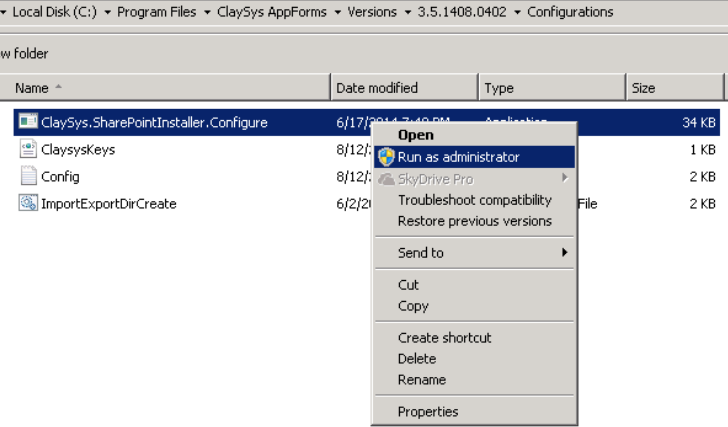Open Properties from the context menu
This screenshot has height=427, width=728.
click(x=474, y=412)
